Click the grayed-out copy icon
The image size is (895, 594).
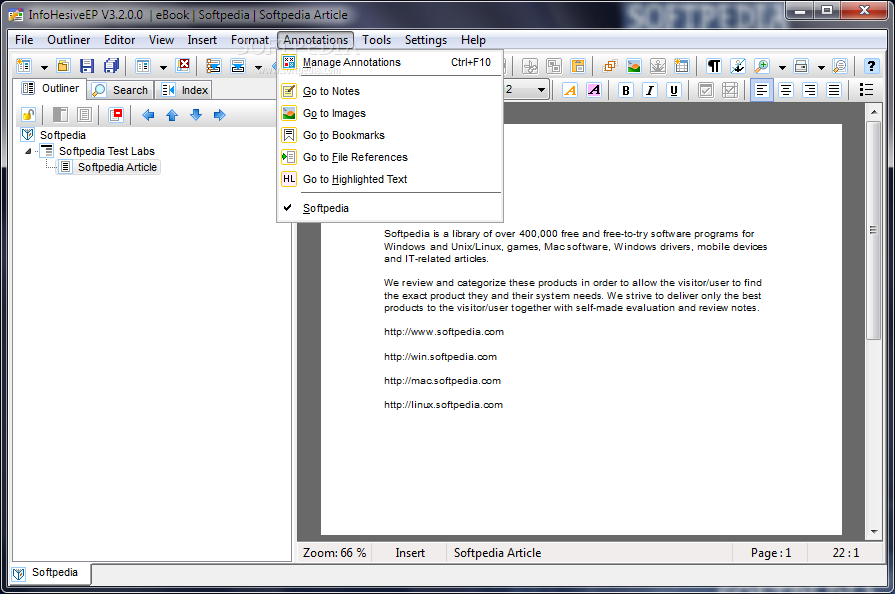point(554,66)
